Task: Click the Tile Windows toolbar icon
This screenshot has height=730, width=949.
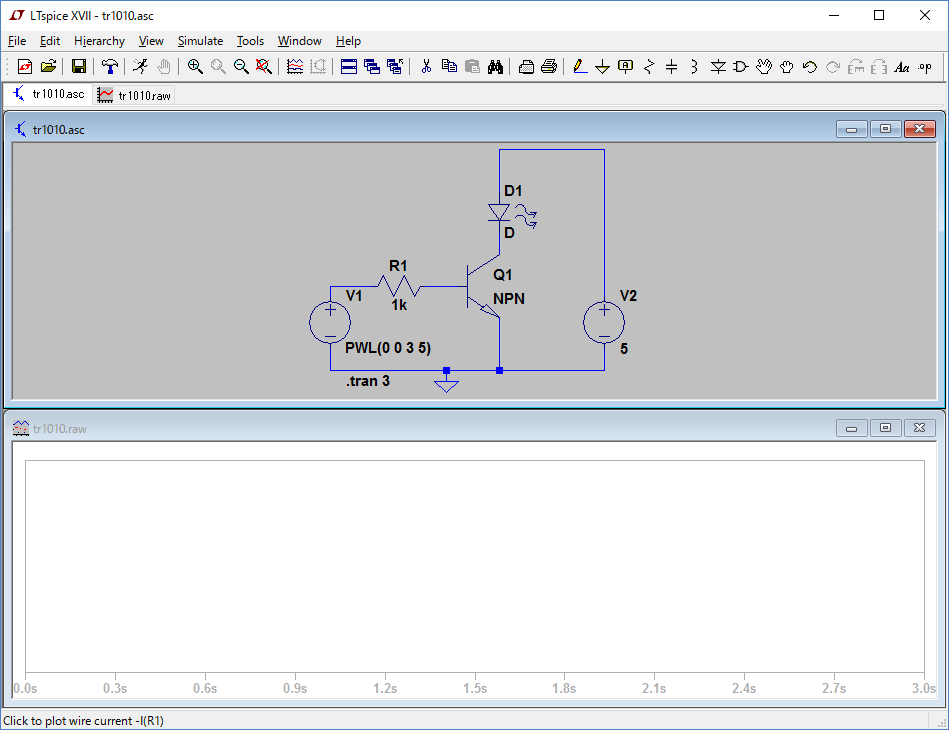Action: (349, 67)
